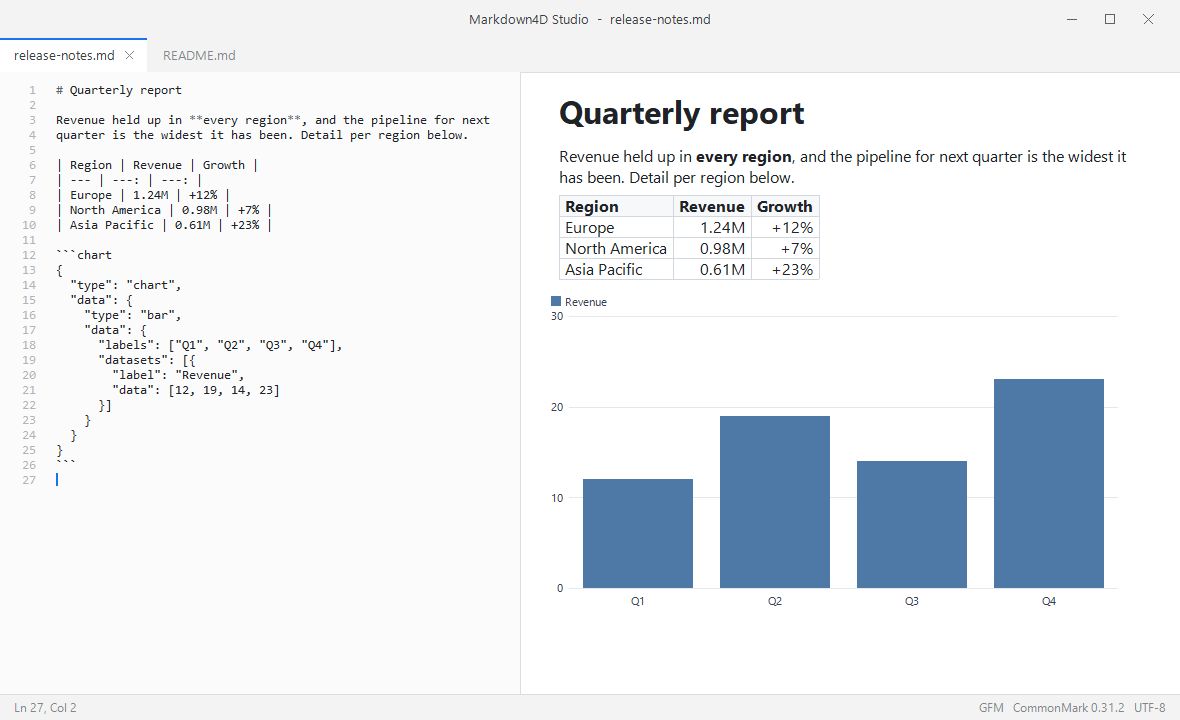Image resolution: width=1180 pixels, height=720 pixels.
Task: Open the UTF-8 encoding selector
Action: (x=1150, y=708)
